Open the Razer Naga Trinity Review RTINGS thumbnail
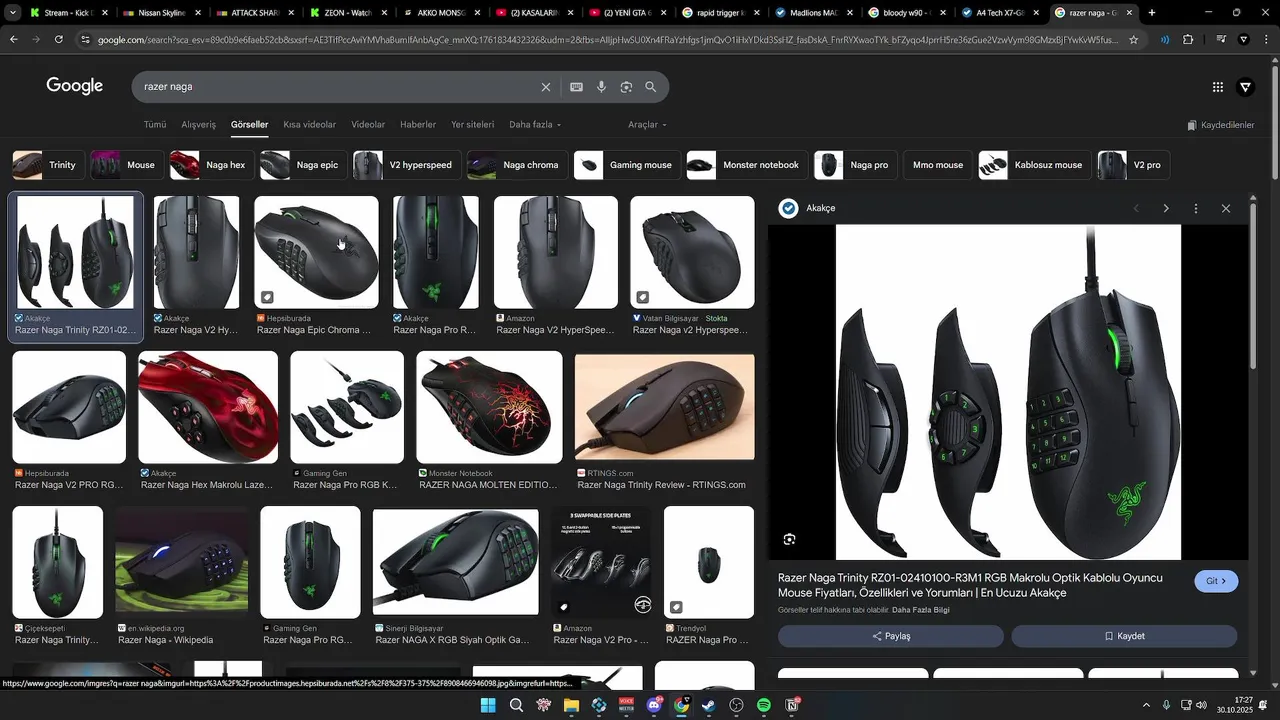The image size is (1280, 720). click(664, 407)
